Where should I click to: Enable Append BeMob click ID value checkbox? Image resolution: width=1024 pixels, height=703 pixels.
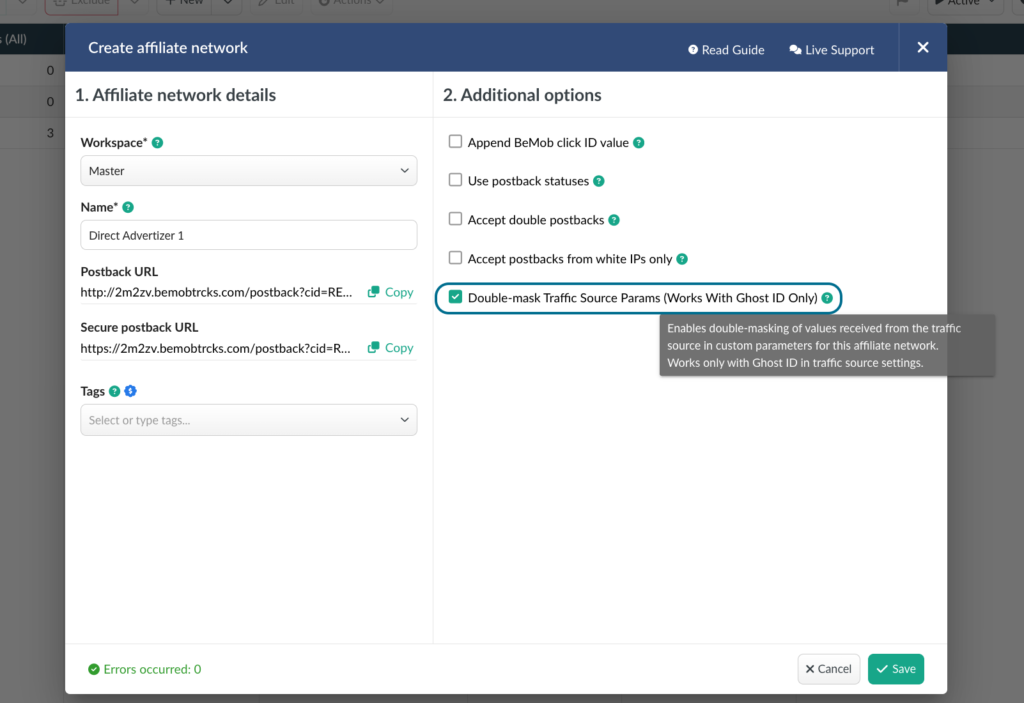(456, 142)
